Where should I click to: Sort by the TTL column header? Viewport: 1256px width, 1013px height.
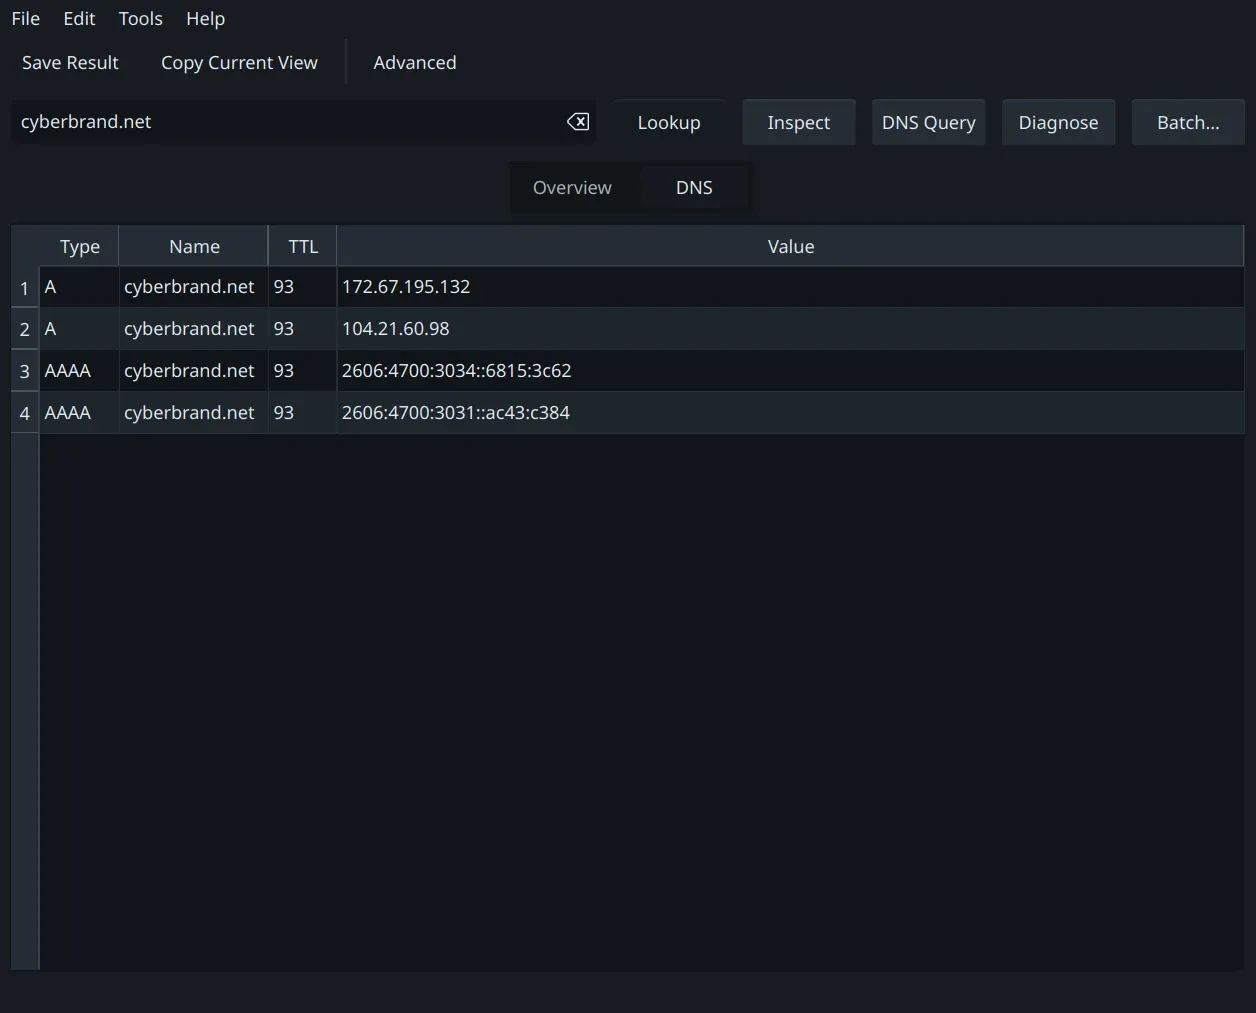(303, 247)
